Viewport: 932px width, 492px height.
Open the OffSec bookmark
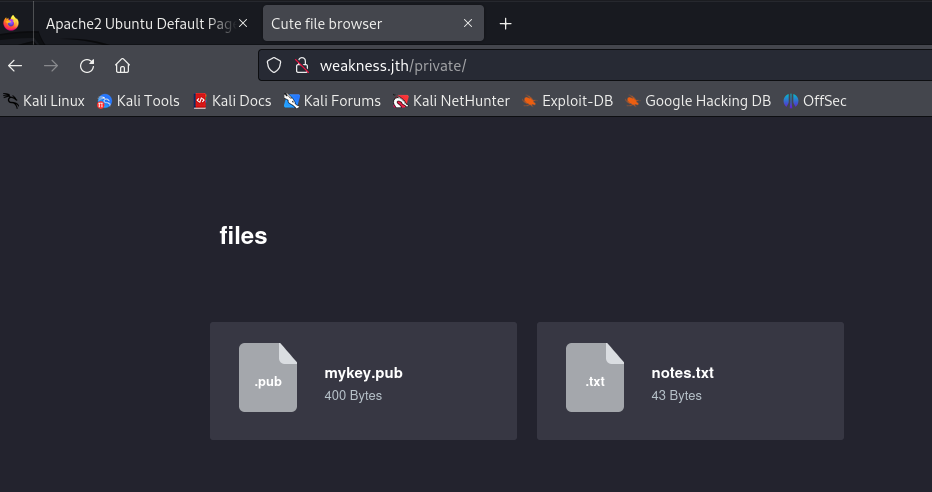(815, 100)
